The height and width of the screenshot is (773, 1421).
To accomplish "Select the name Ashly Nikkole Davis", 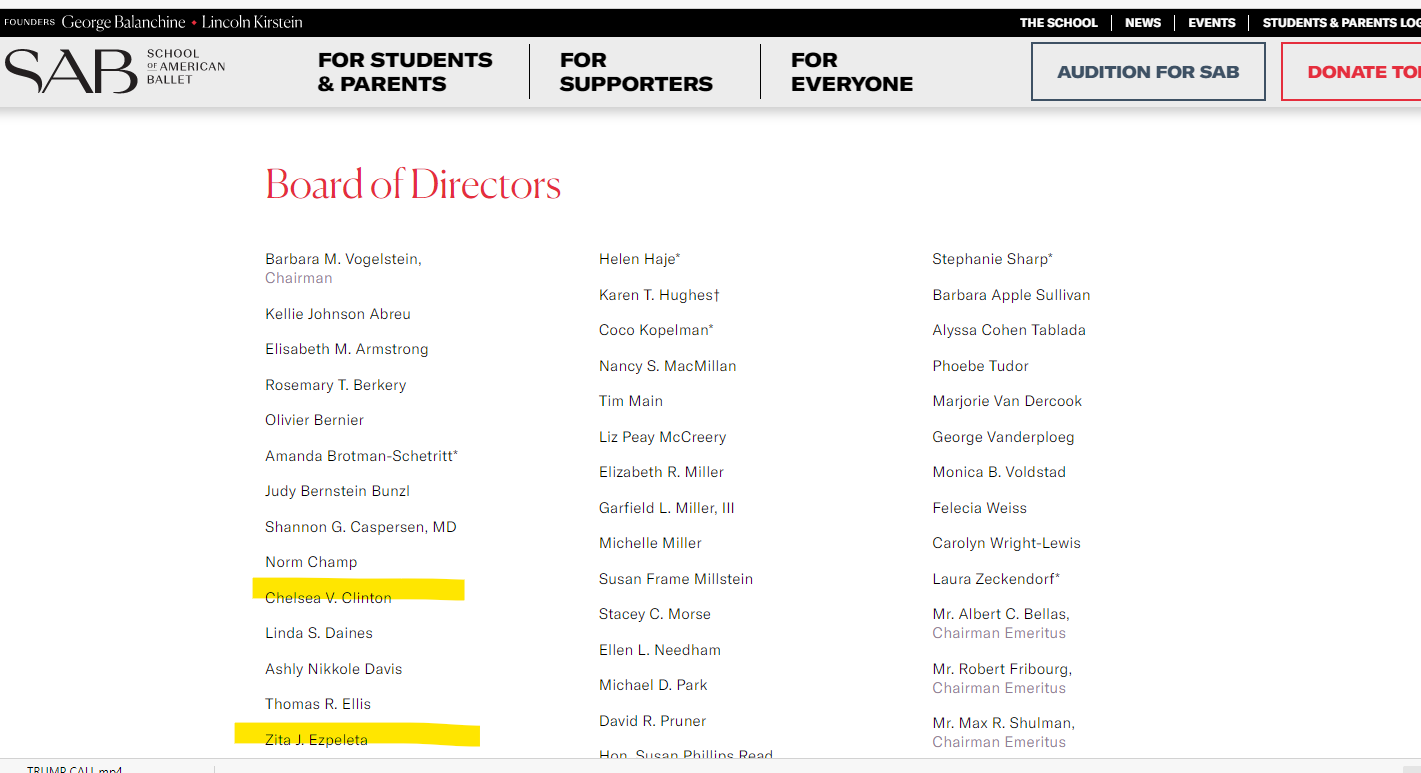I will 334,669.
